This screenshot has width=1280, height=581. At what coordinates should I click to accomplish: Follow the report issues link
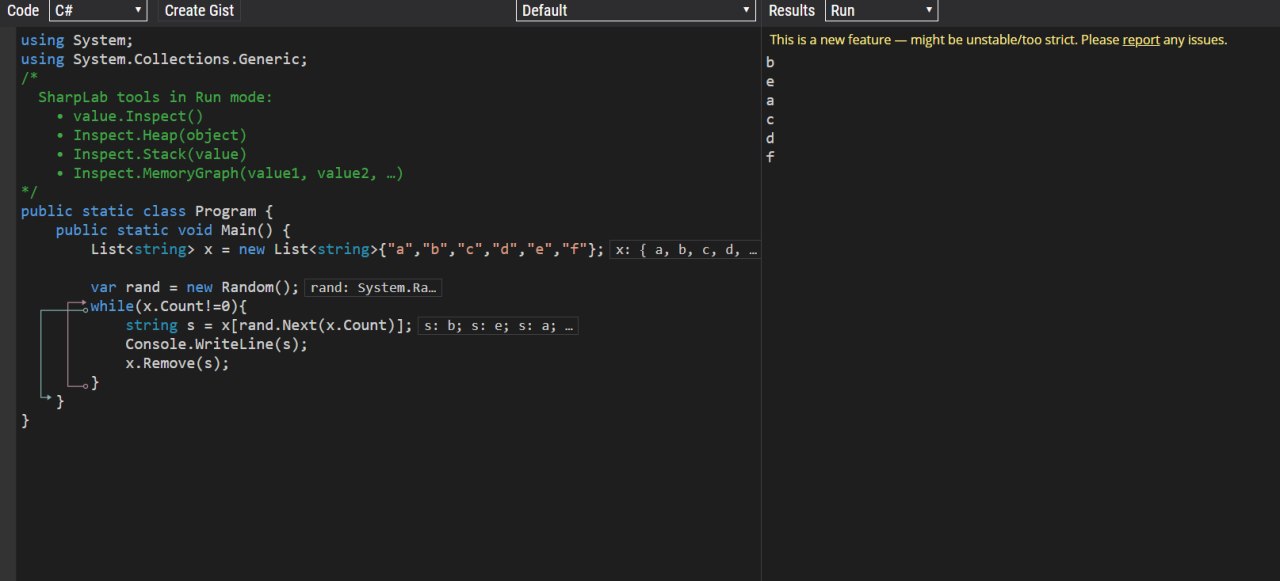(x=1141, y=40)
